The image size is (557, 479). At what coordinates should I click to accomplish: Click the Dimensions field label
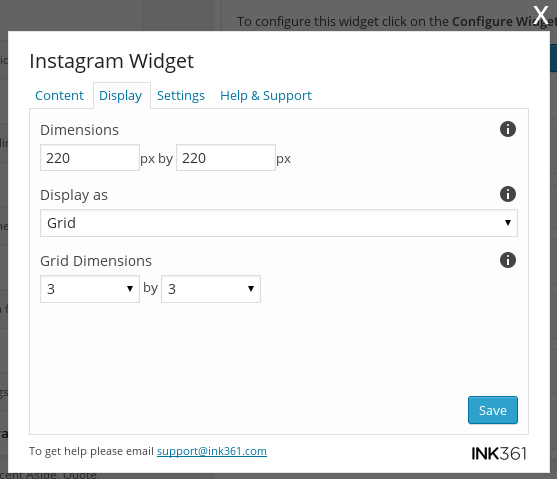pos(79,130)
